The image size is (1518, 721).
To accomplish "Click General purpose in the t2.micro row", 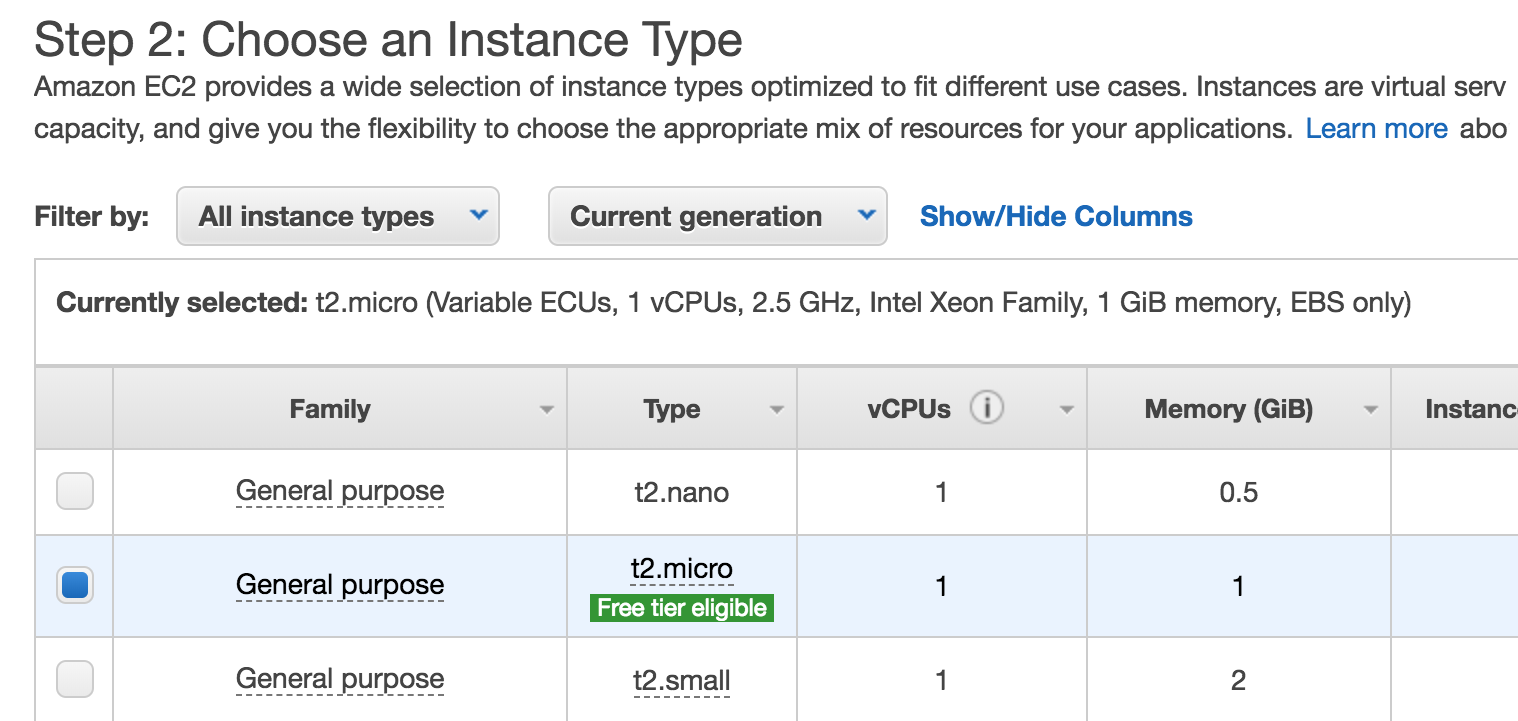I will [340, 585].
